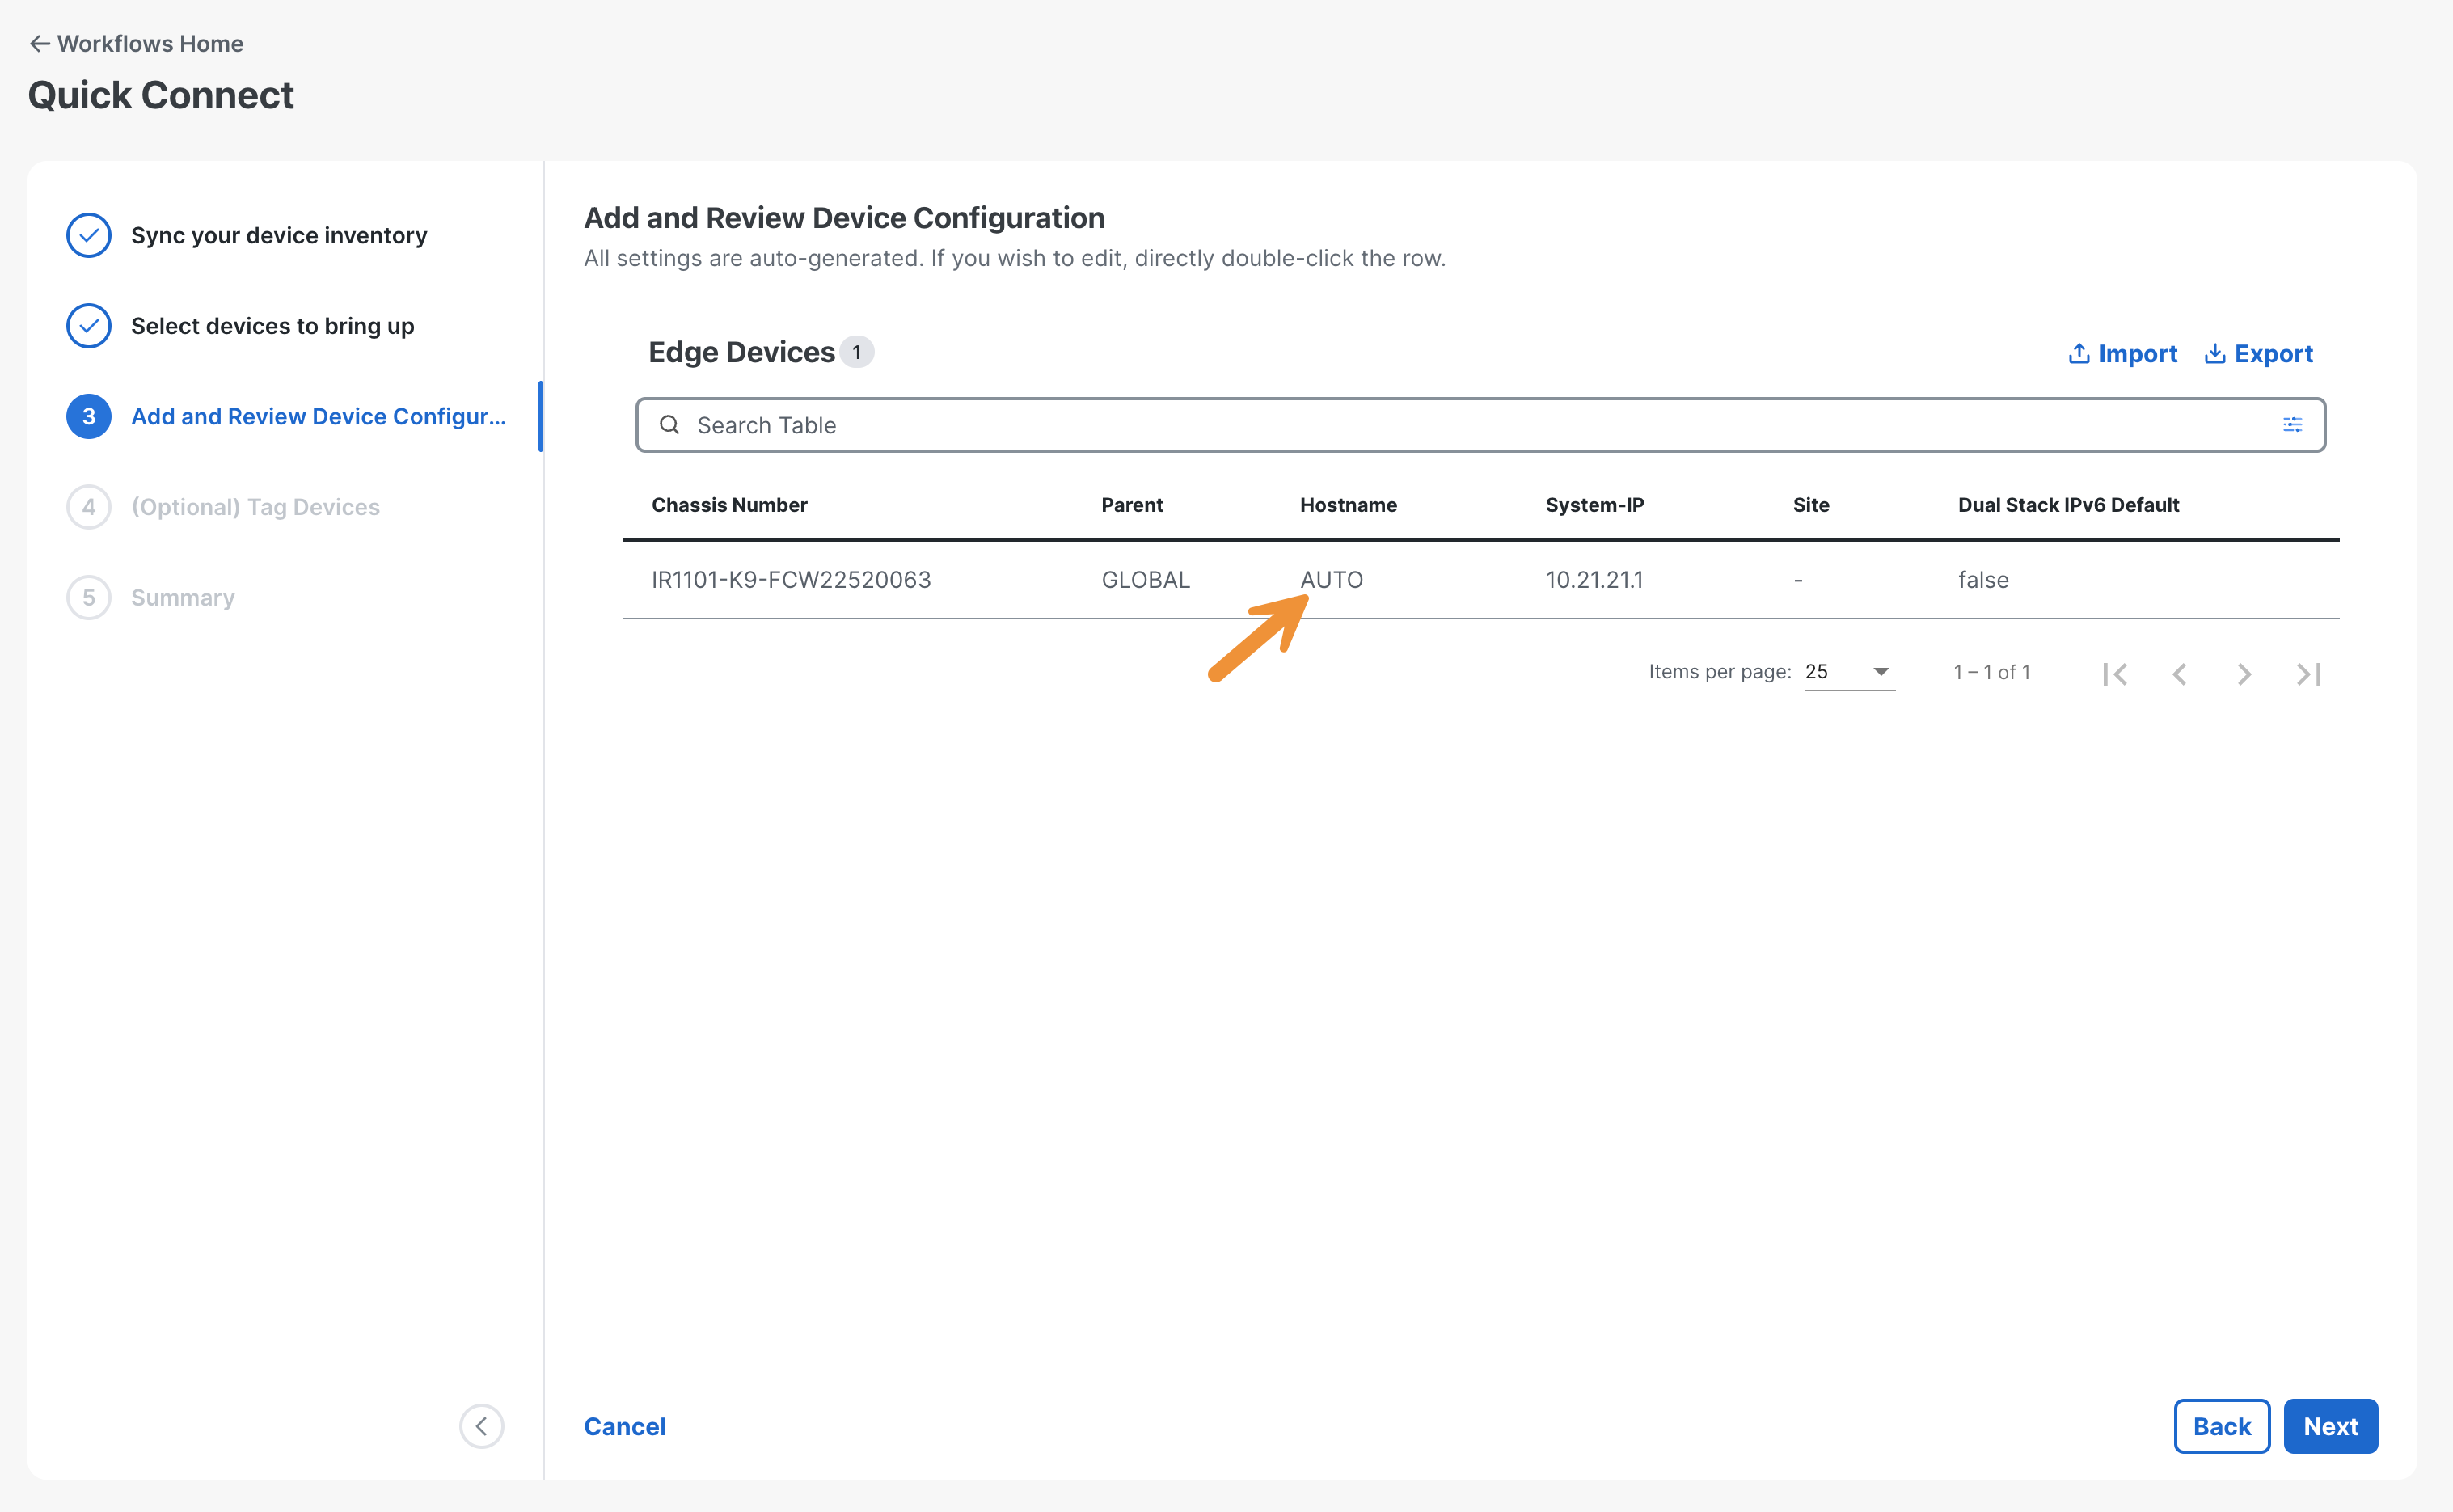
Task: Sort by Parent column header
Action: [1132, 505]
